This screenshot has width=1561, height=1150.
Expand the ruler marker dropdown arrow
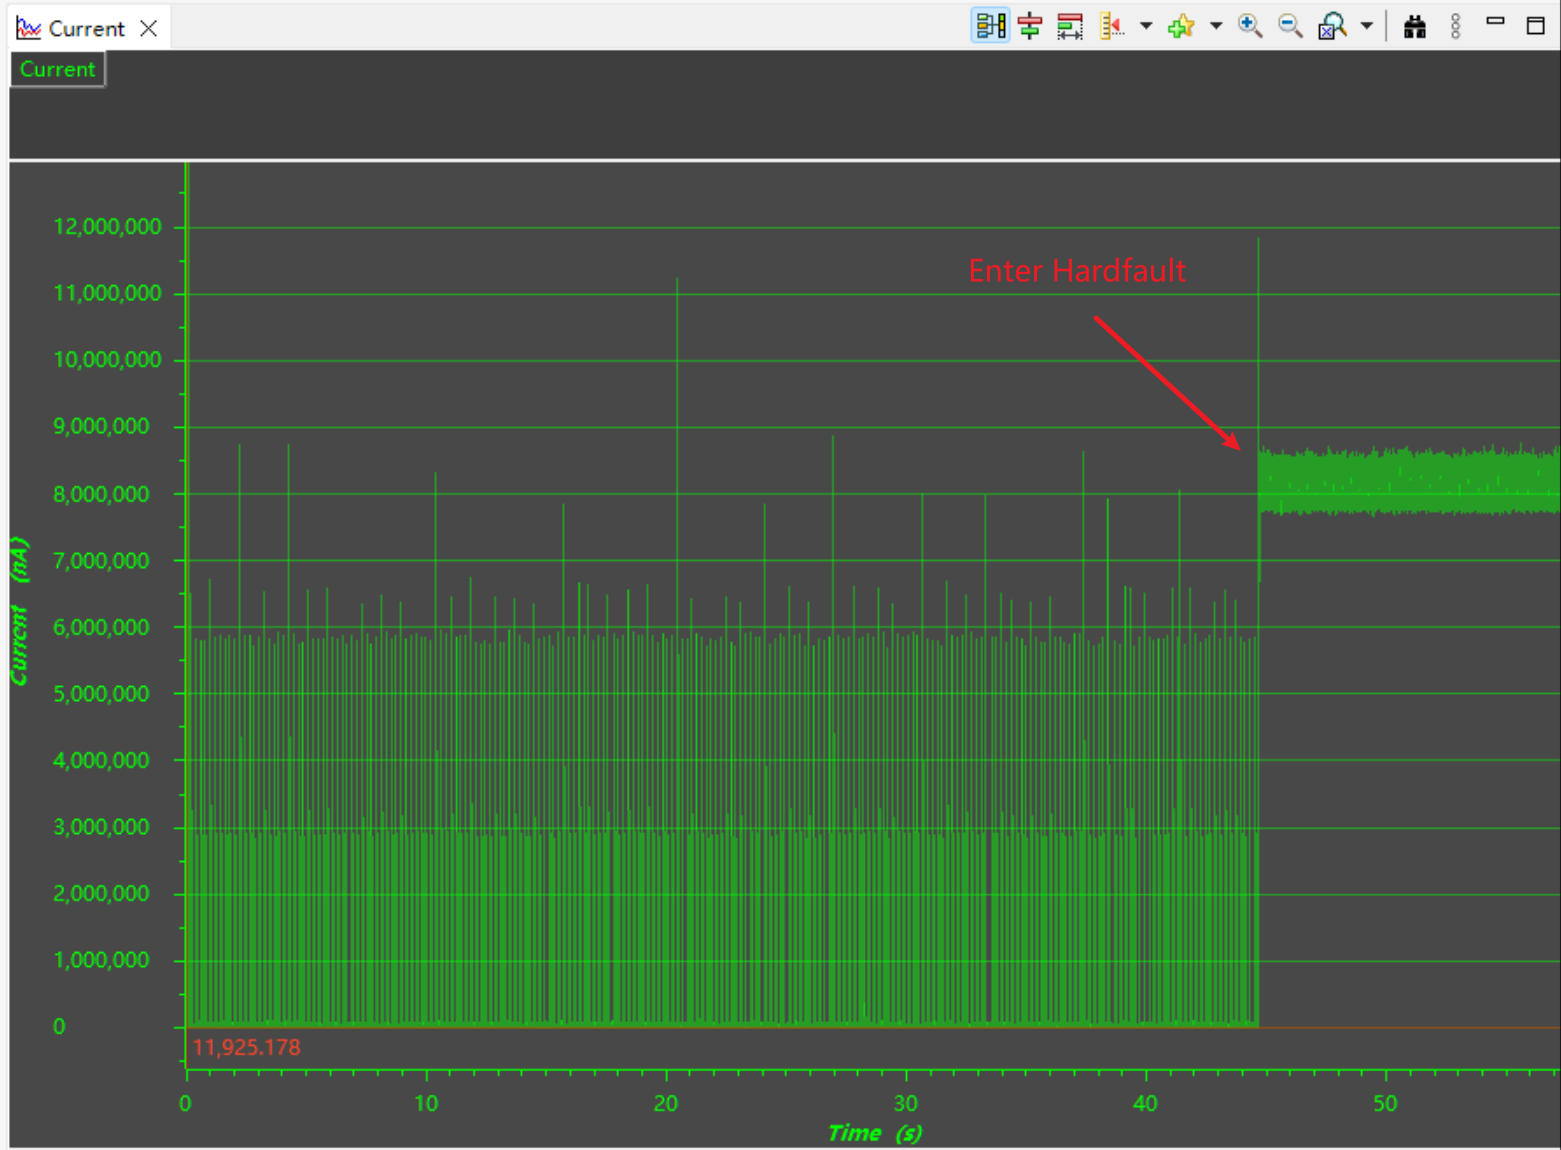tap(1146, 26)
